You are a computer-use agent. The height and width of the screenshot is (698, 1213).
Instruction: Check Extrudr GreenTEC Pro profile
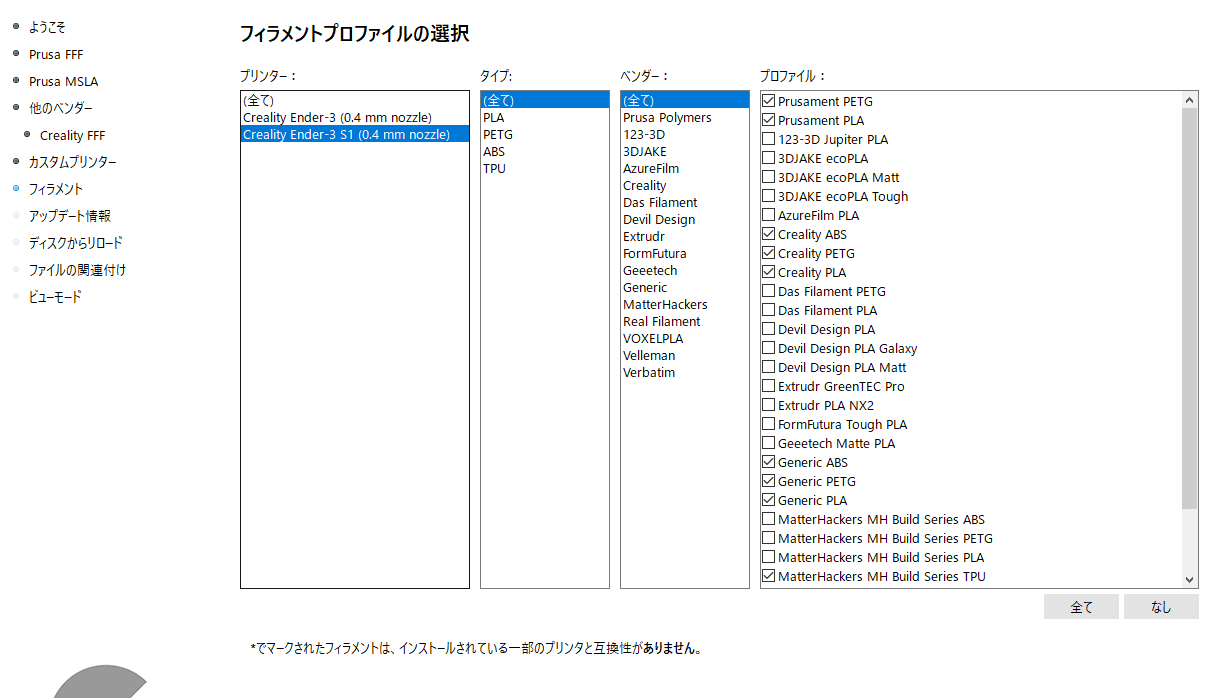769,386
